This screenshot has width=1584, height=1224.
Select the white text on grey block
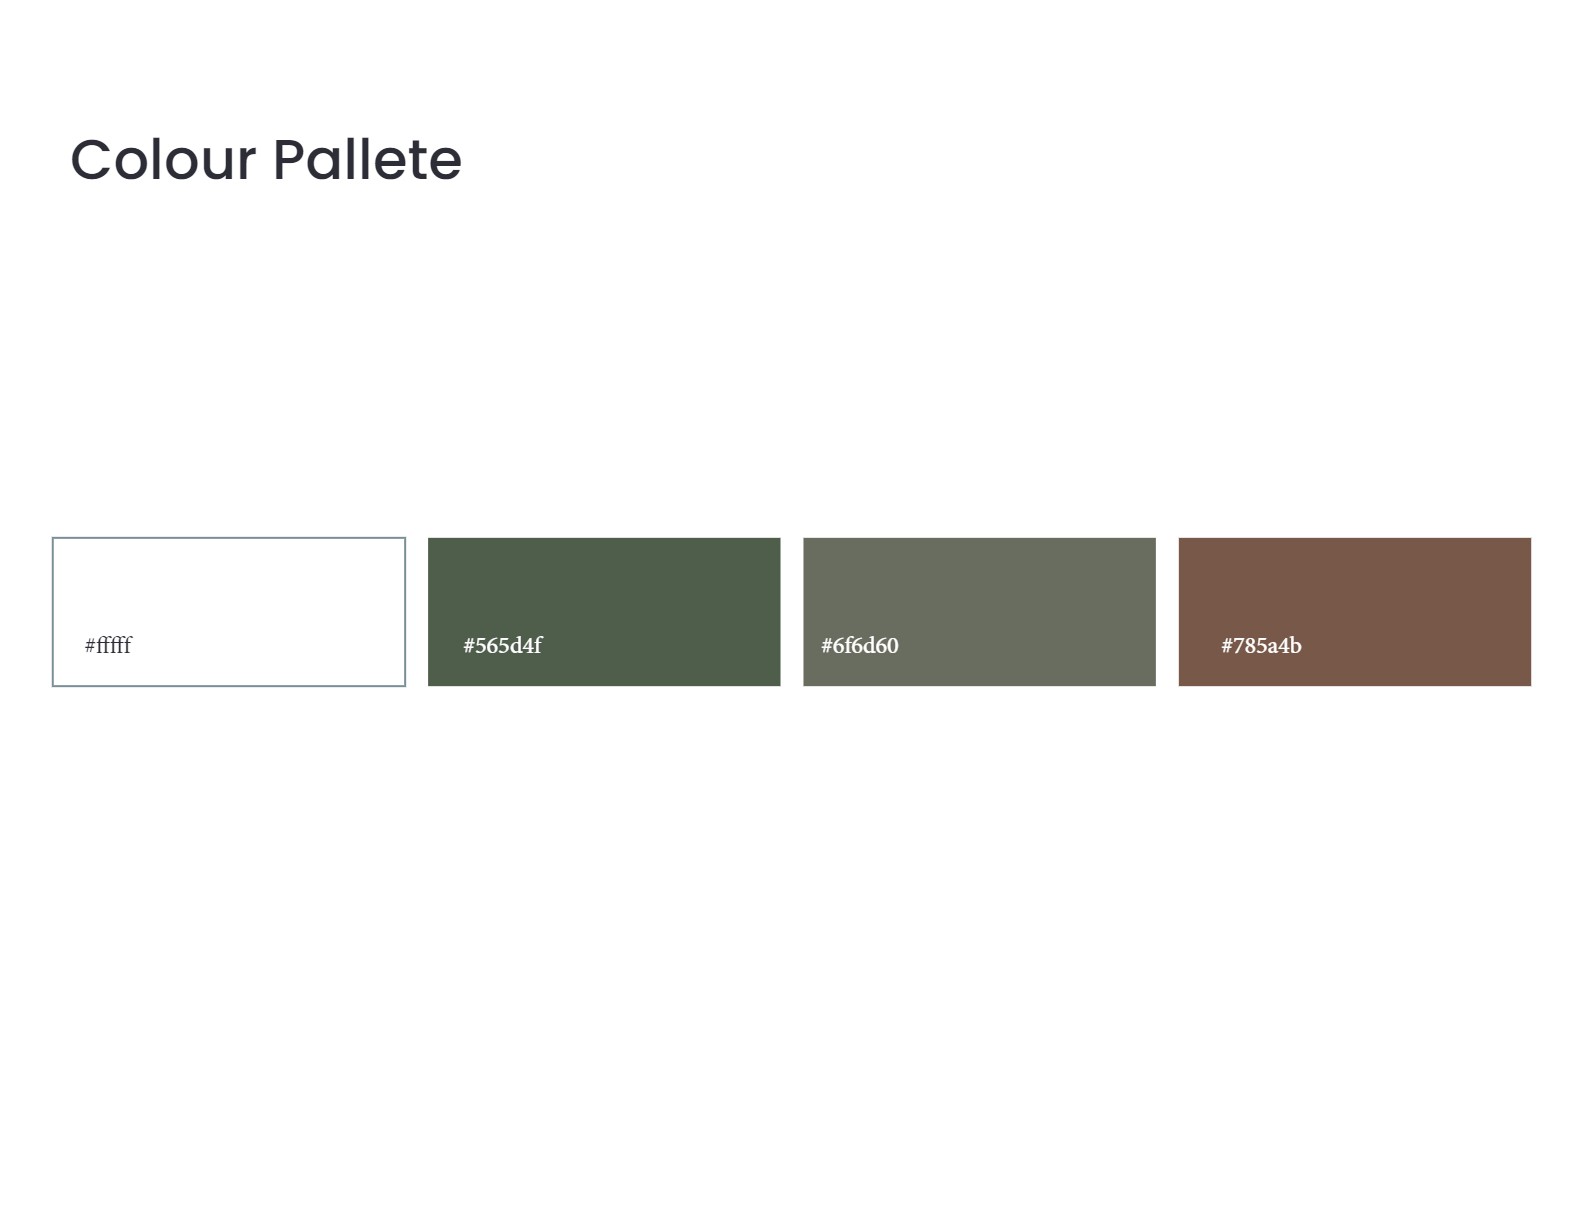point(860,645)
